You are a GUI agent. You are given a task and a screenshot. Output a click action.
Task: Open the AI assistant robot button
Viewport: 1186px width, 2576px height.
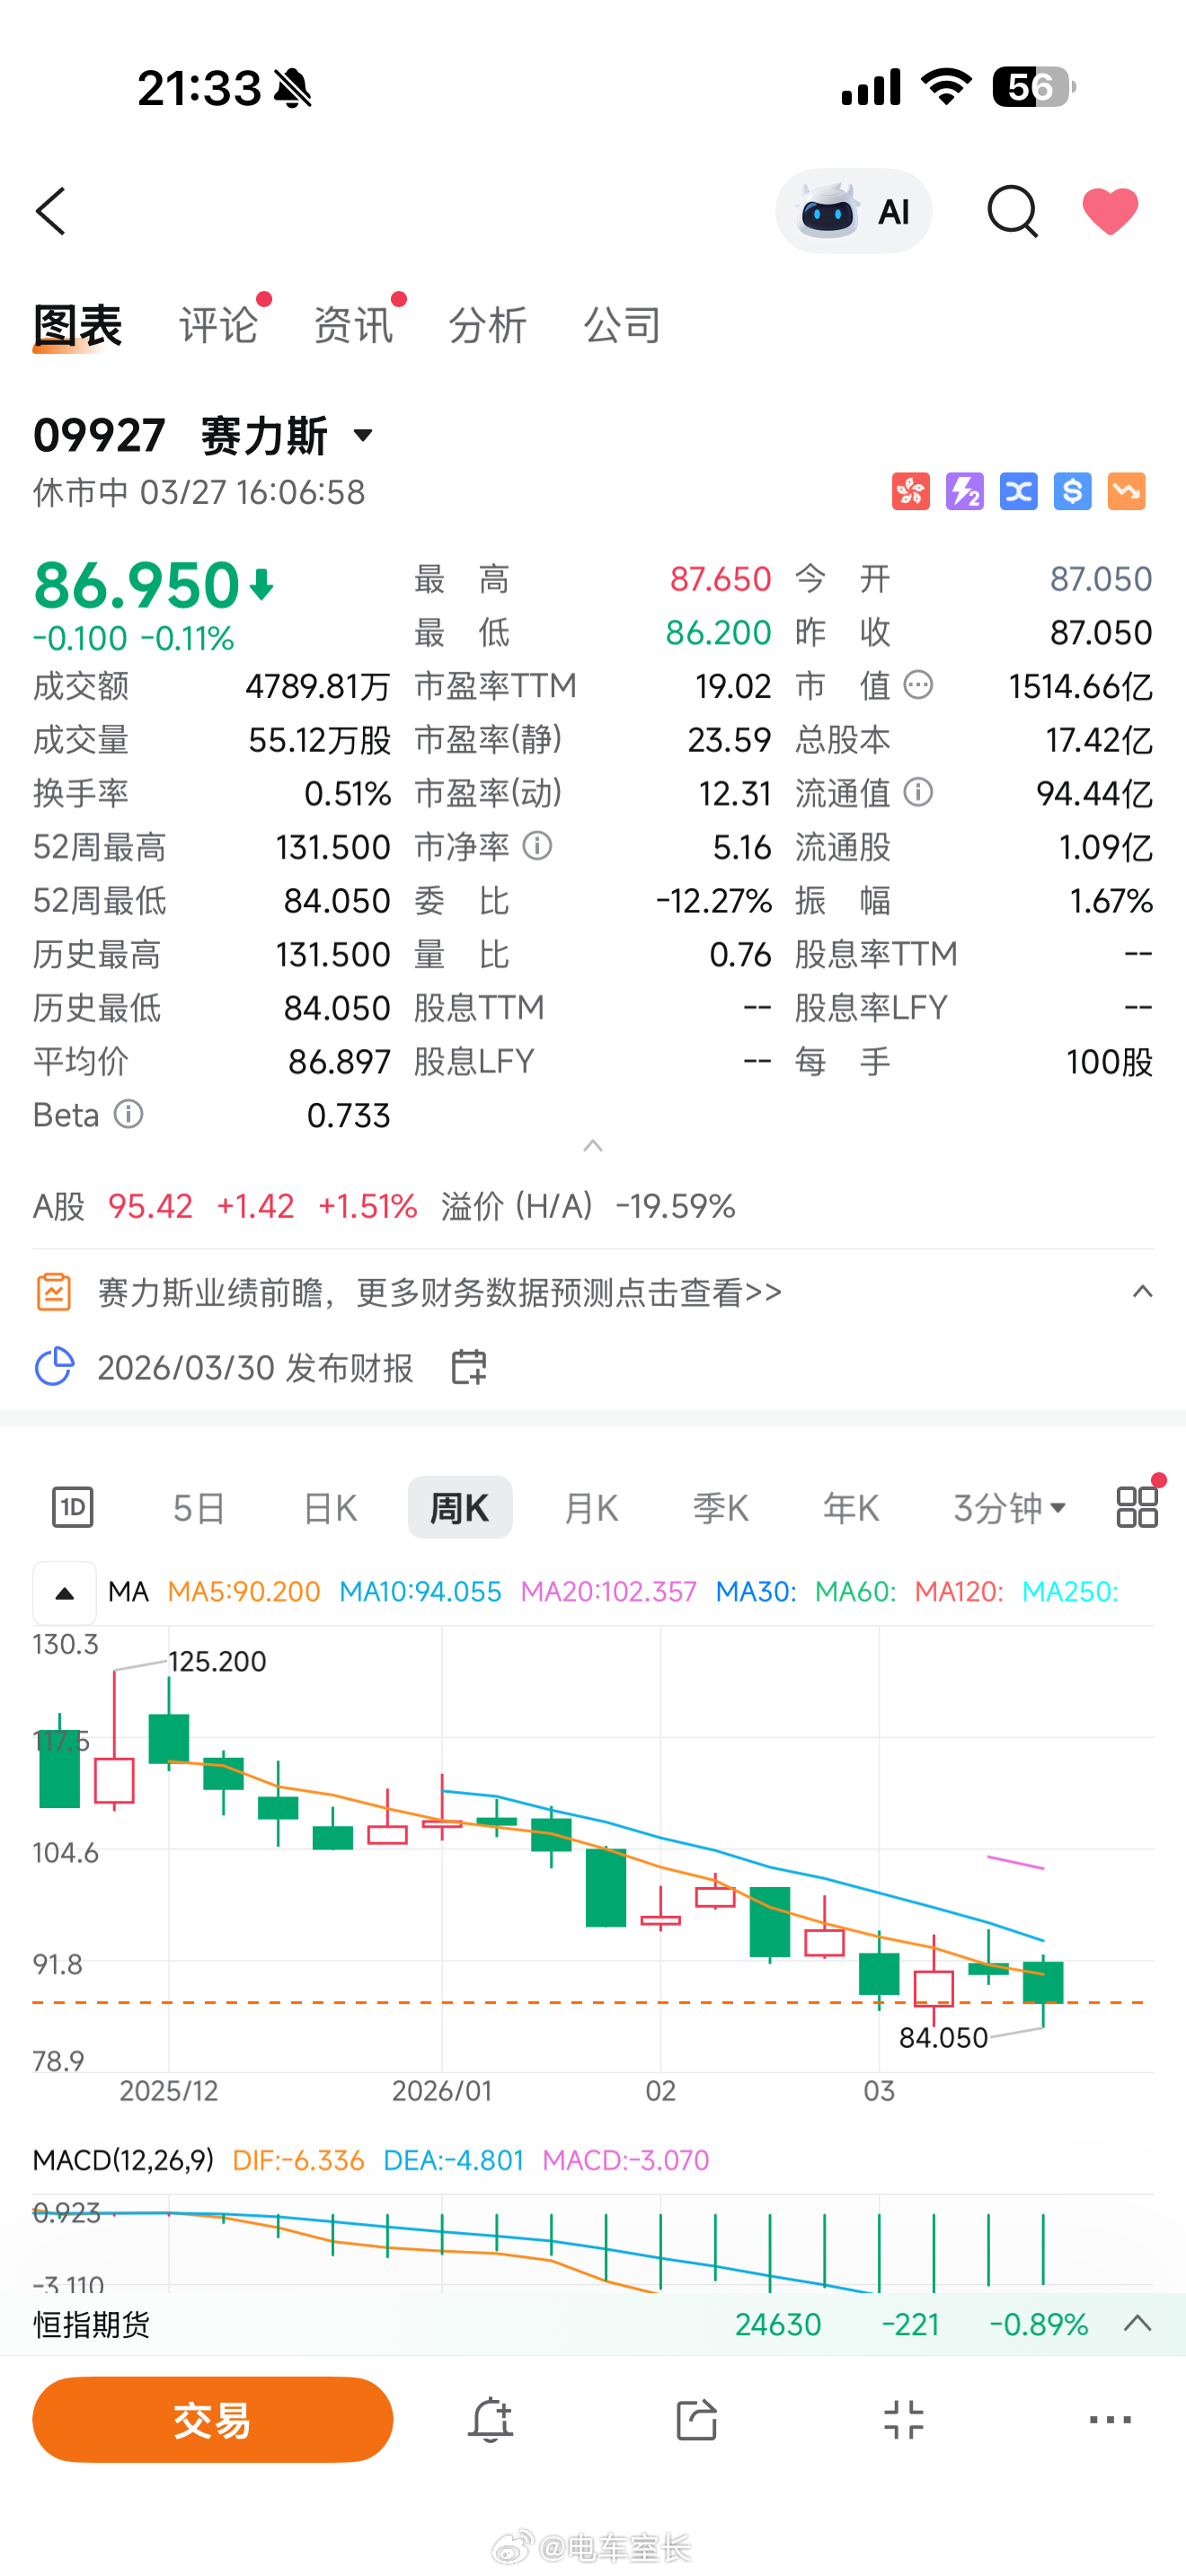[x=853, y=211]
